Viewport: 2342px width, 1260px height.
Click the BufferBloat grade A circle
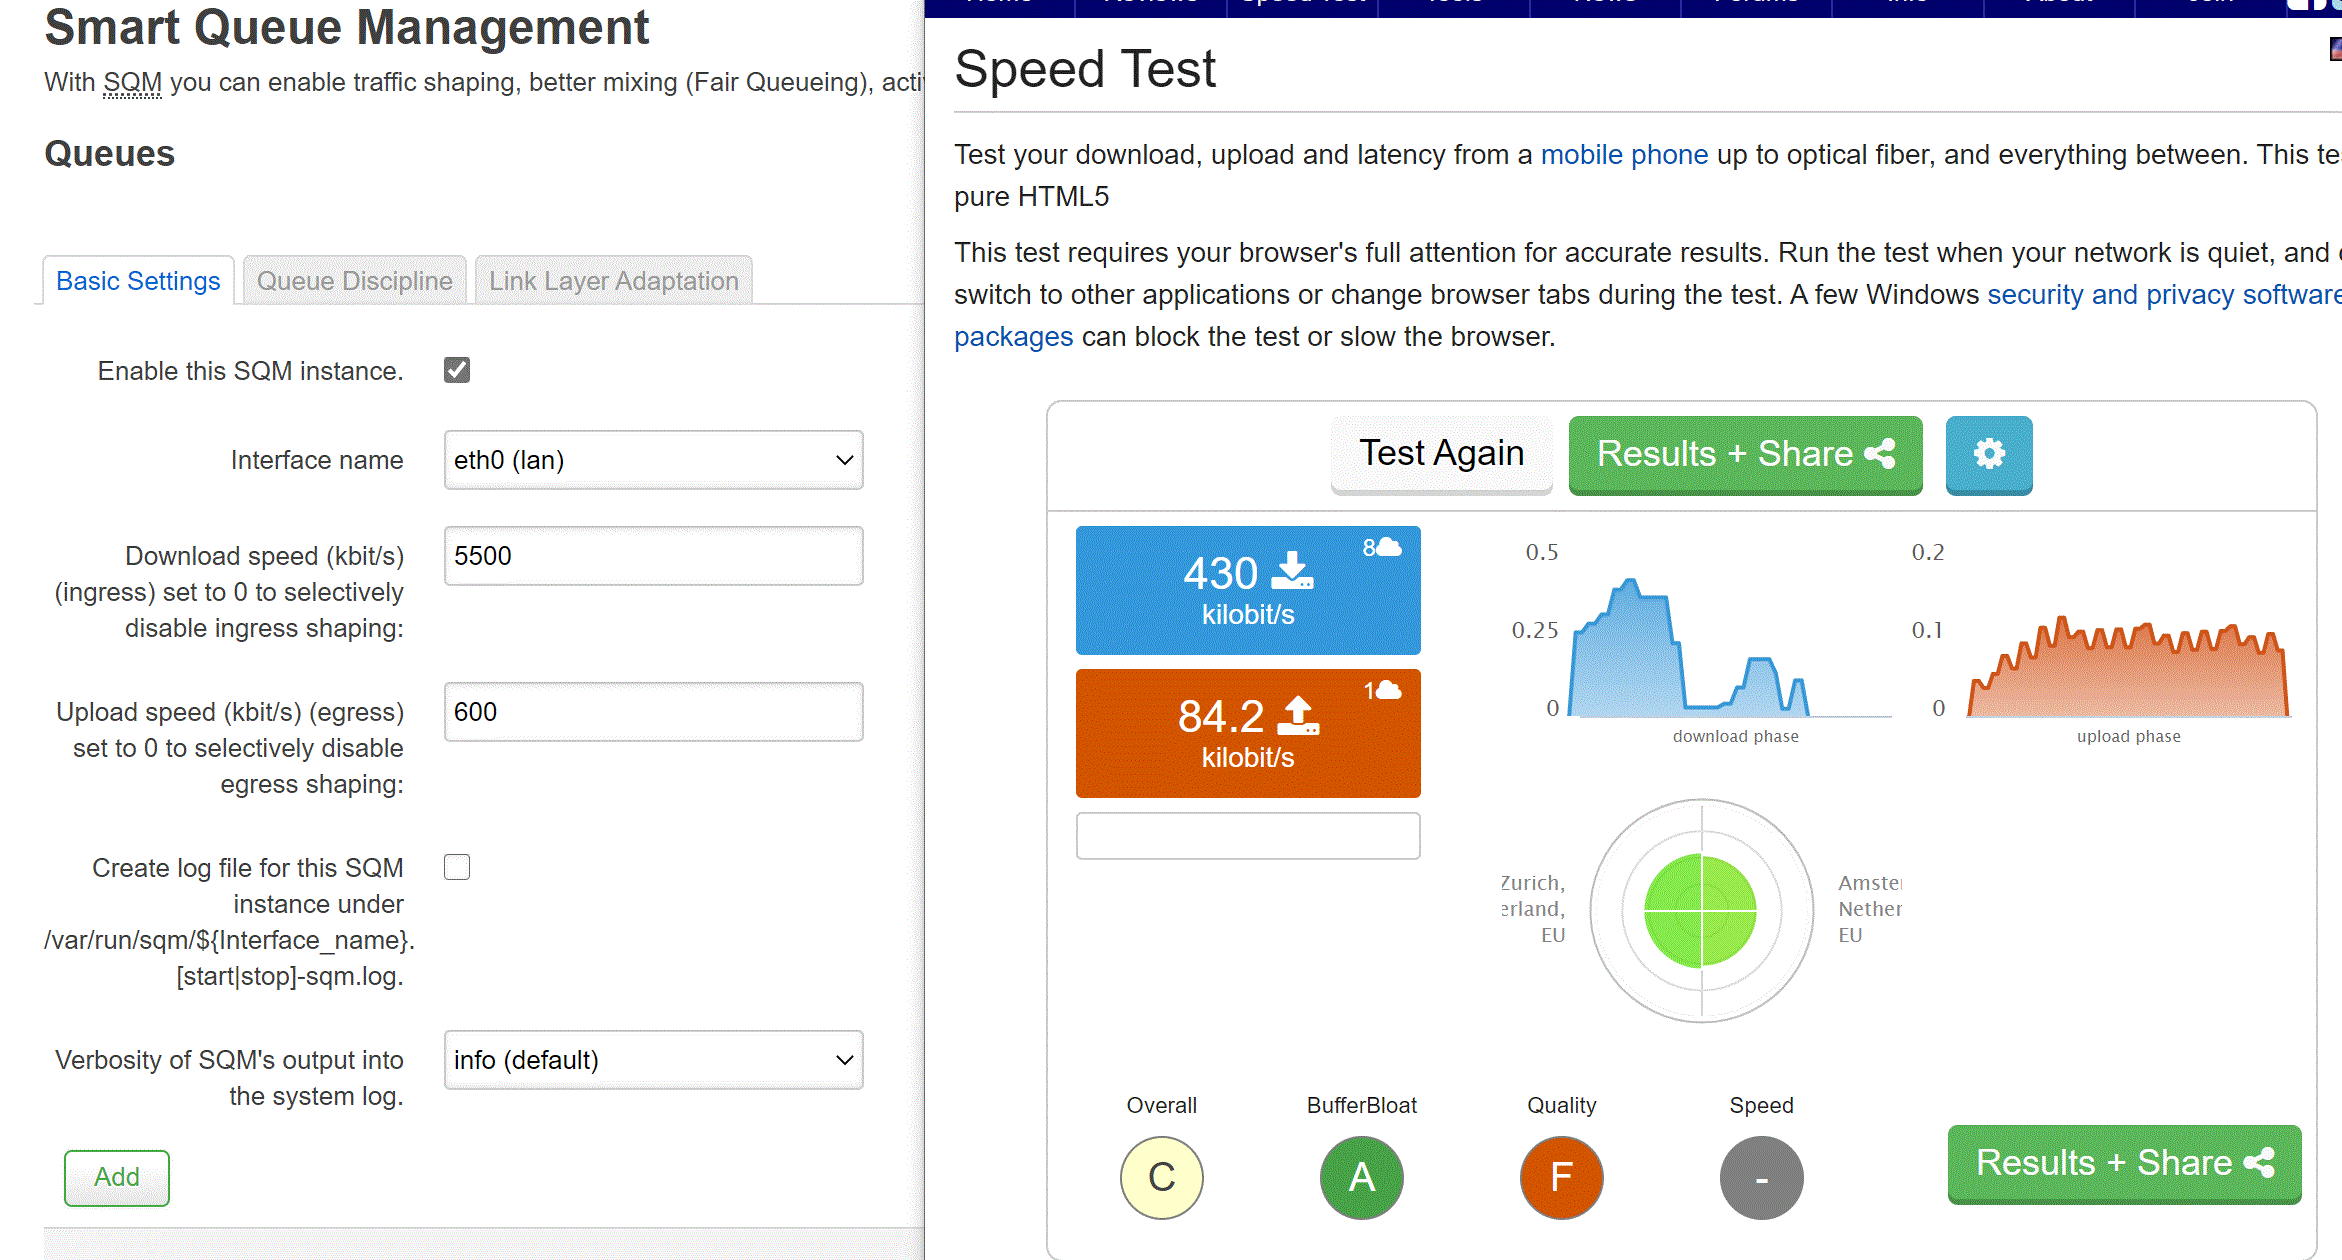[x=1361, y=1177]
